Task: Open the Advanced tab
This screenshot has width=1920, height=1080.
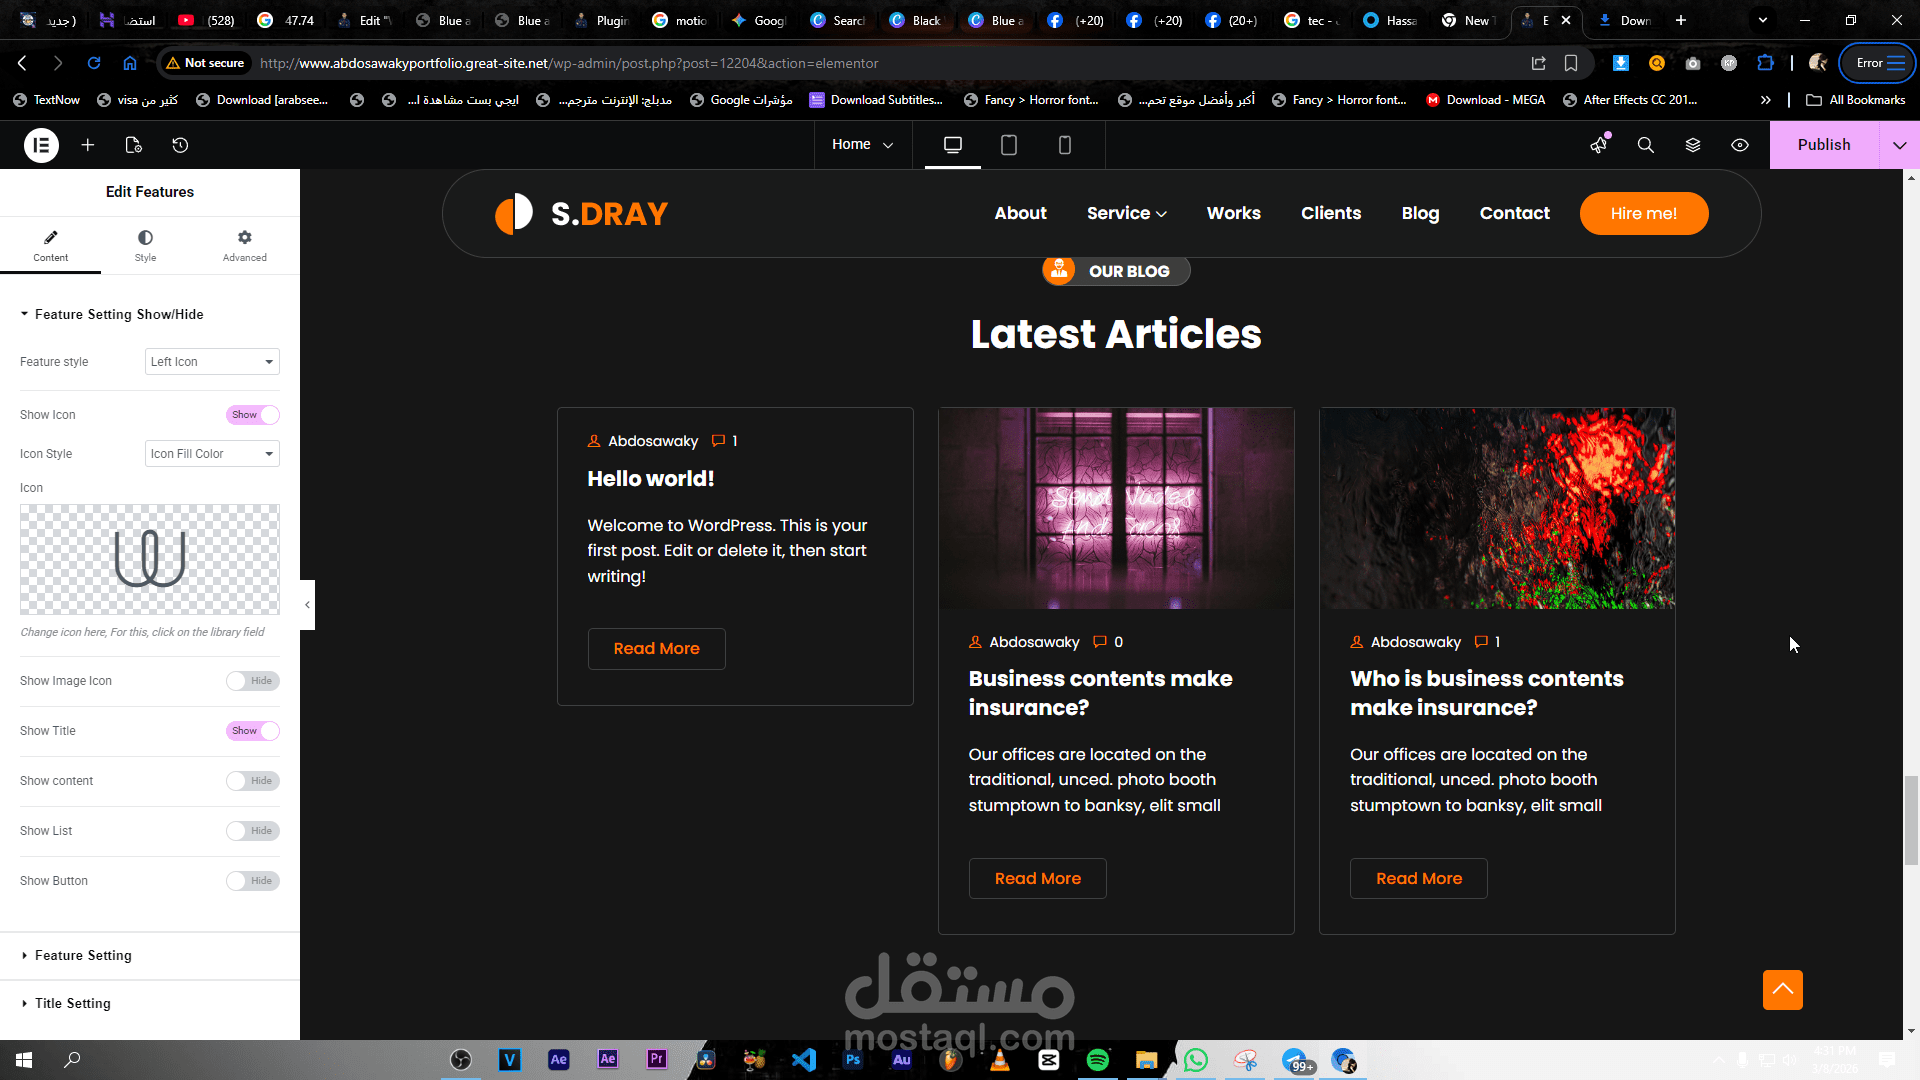Action: pyautogui.click(x=244, y=245)
